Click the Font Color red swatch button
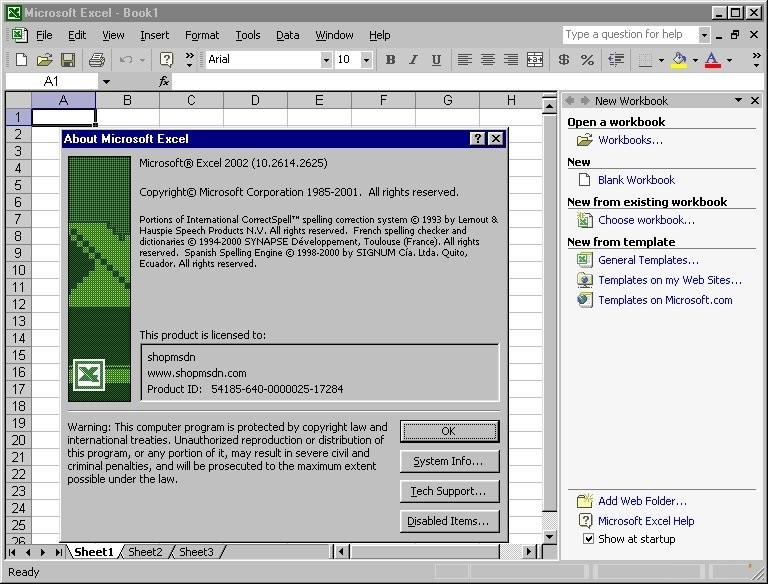Screen dimensions: 768x584 pos(713,60)
